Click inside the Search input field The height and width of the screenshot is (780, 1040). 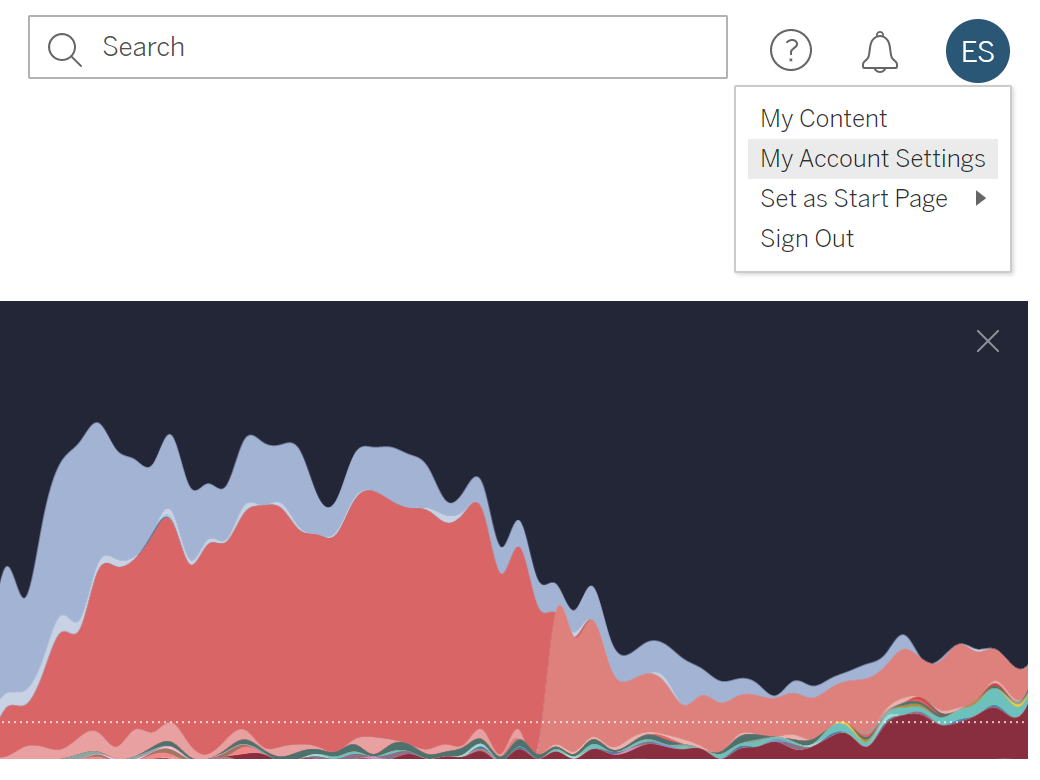click(380, 47)
